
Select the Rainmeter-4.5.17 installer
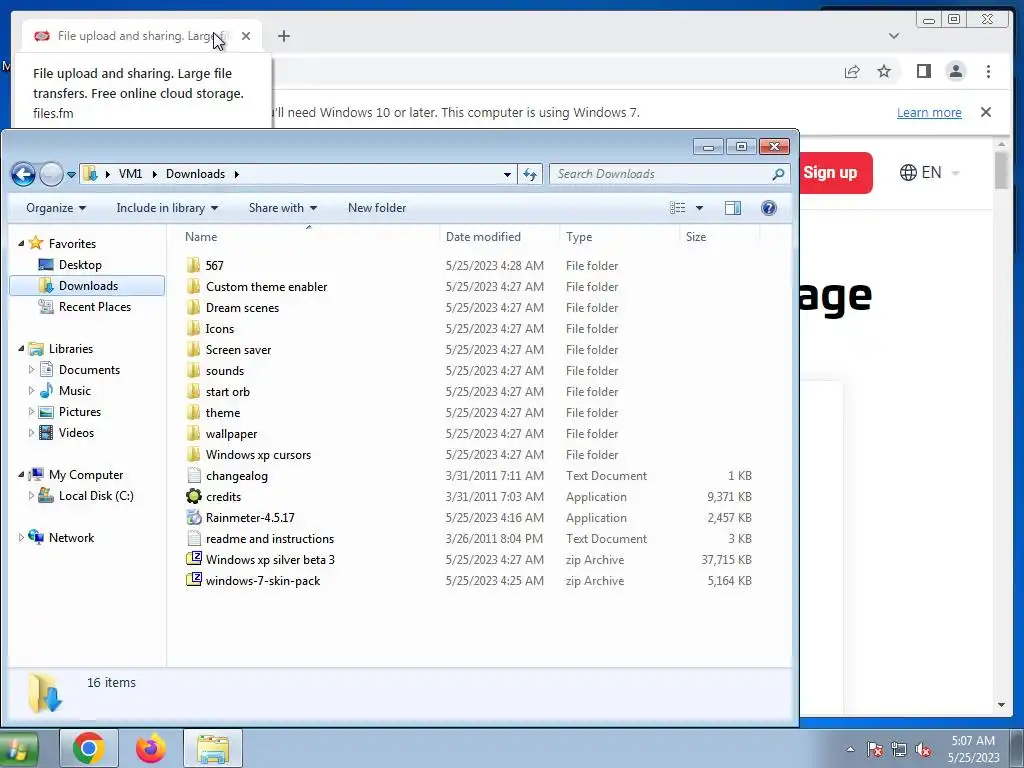(249, 517)
